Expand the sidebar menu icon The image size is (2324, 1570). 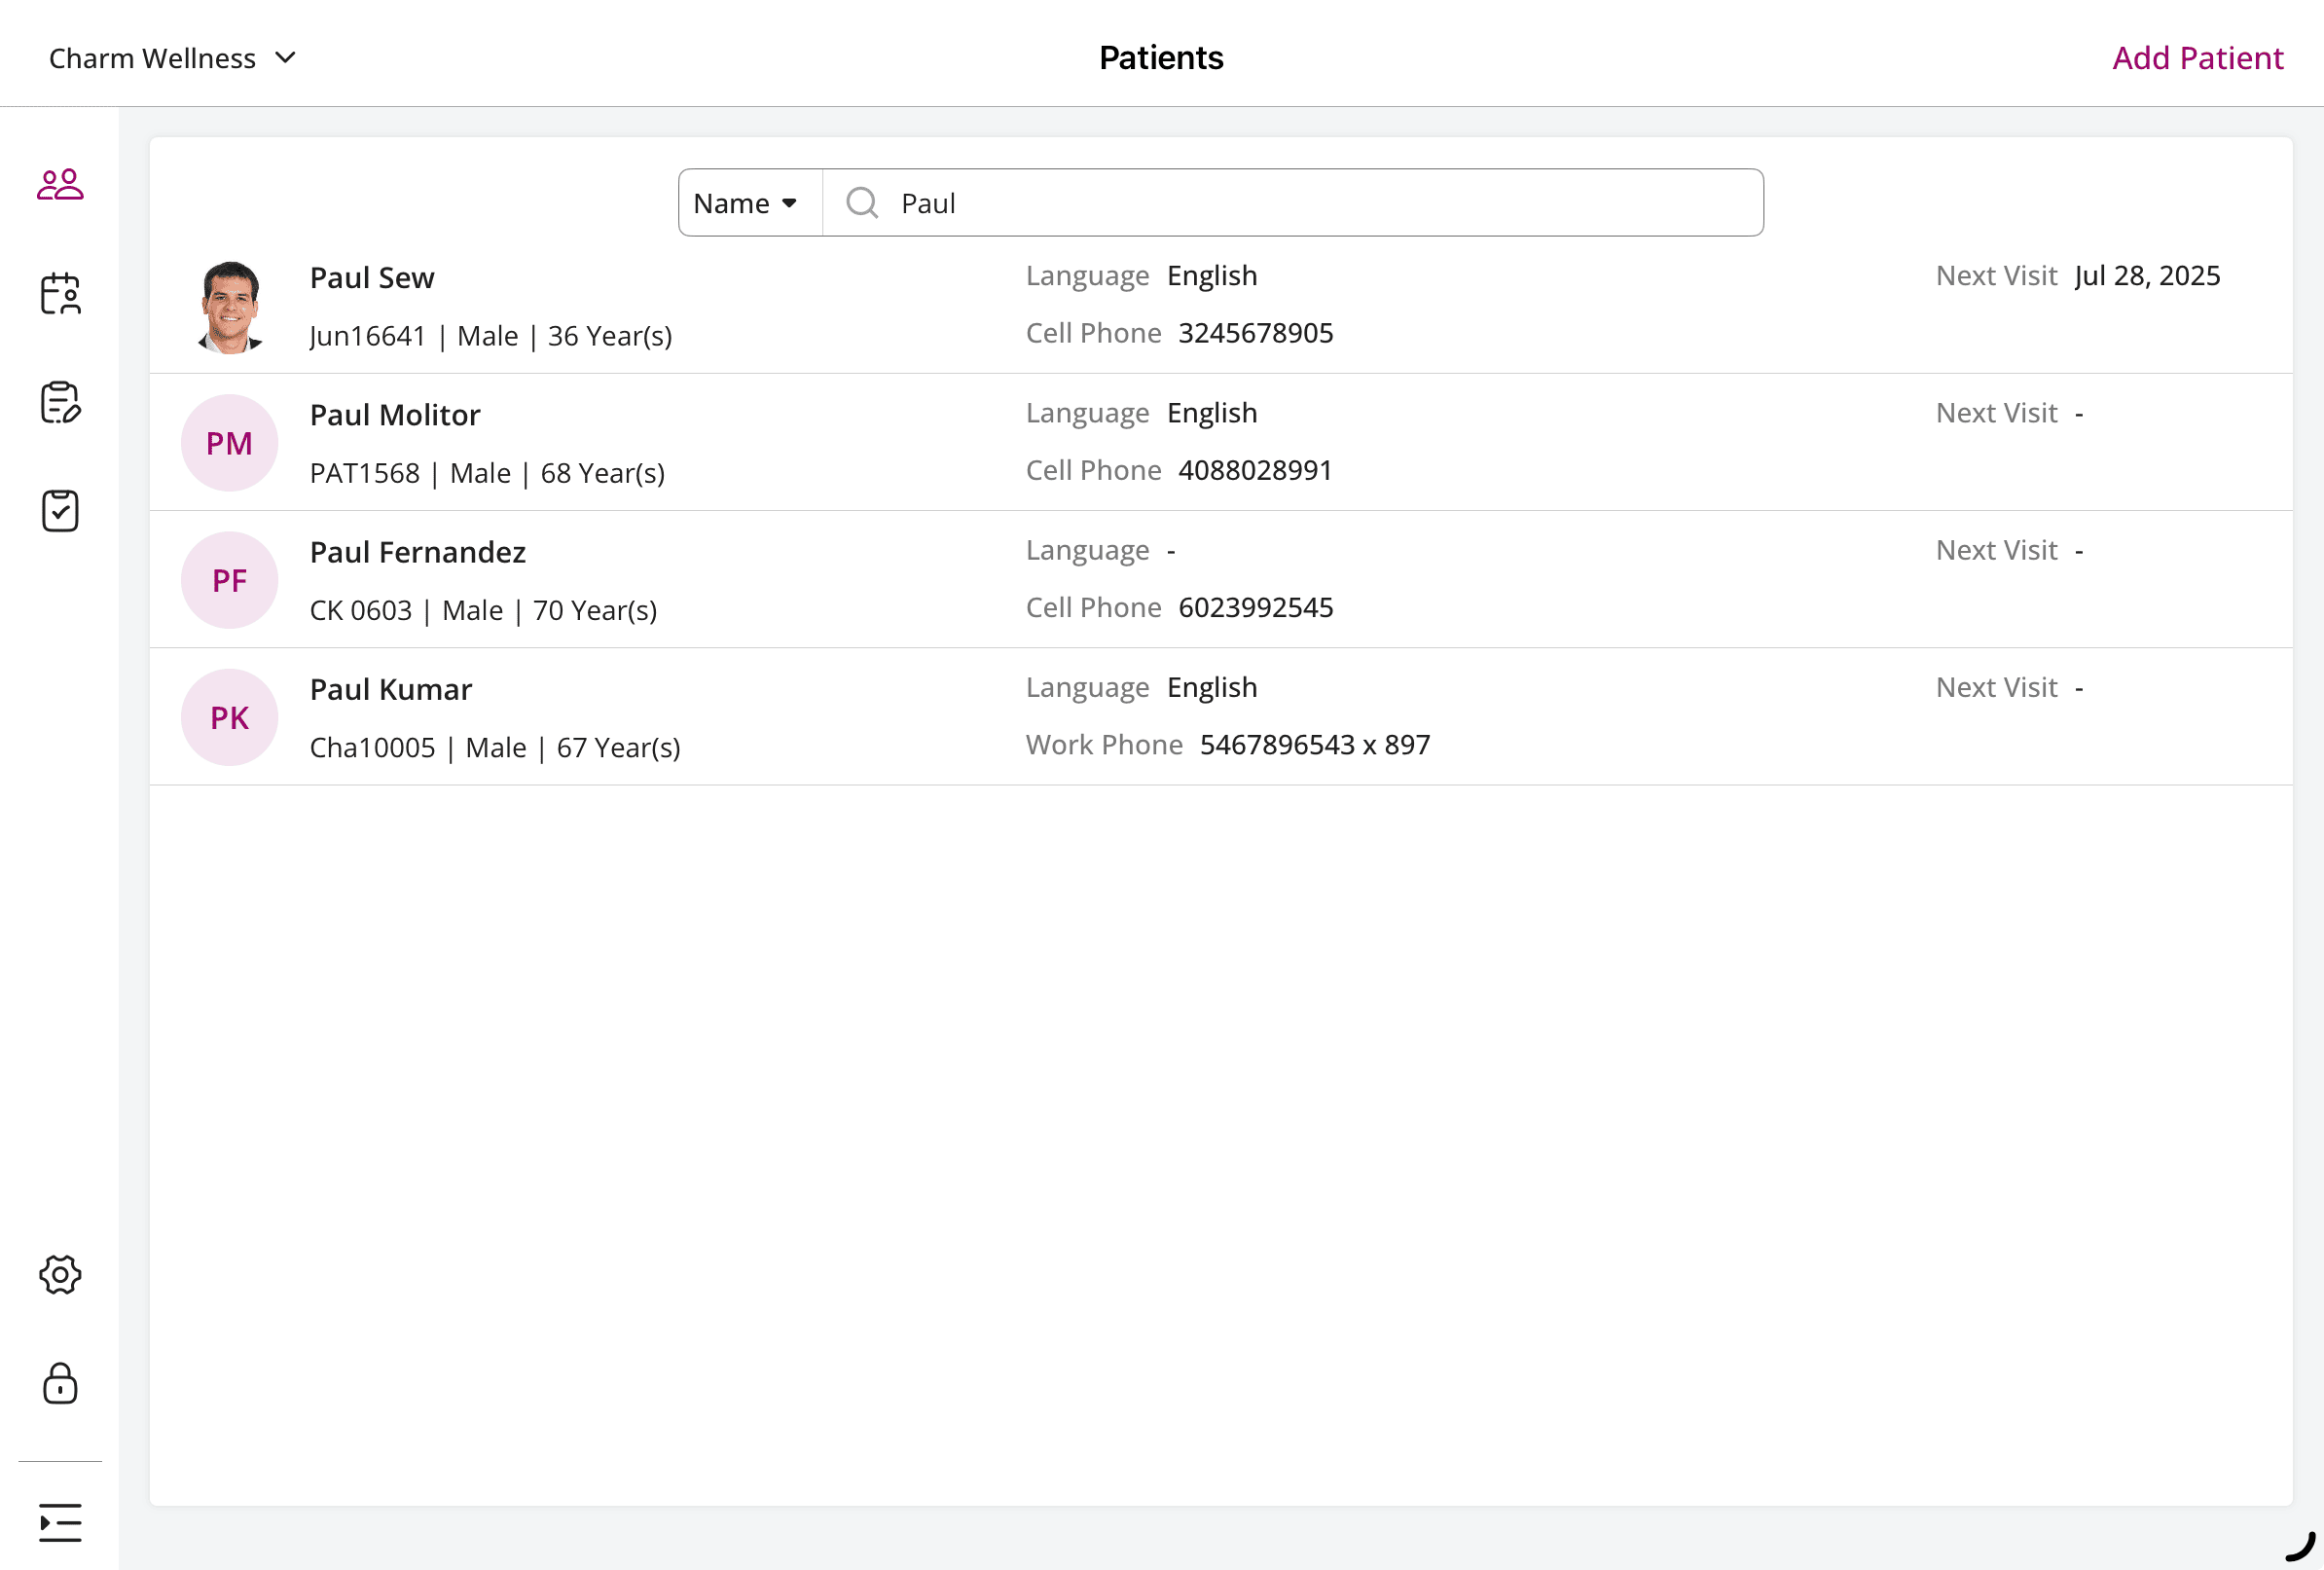tap(60, 1523)
